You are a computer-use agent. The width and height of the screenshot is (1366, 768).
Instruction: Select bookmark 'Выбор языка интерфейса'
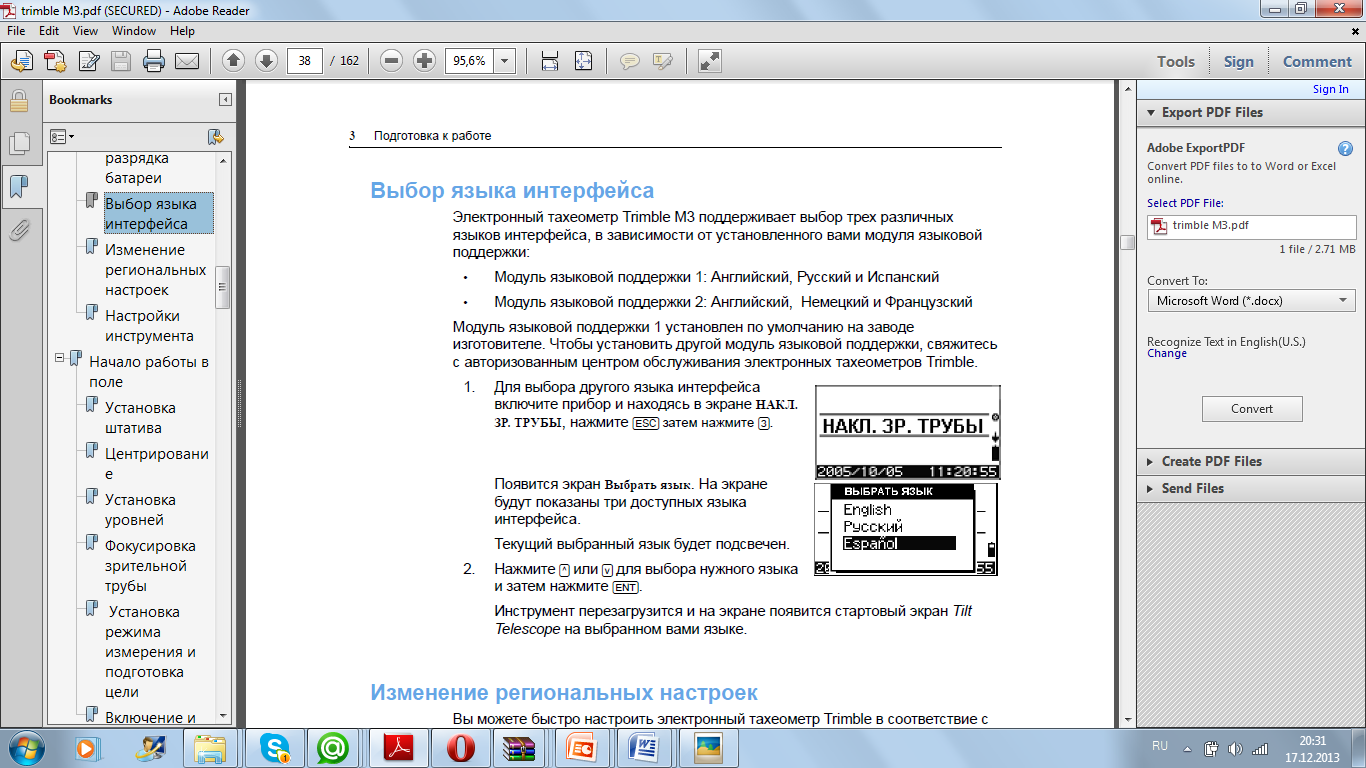(158, 214)
